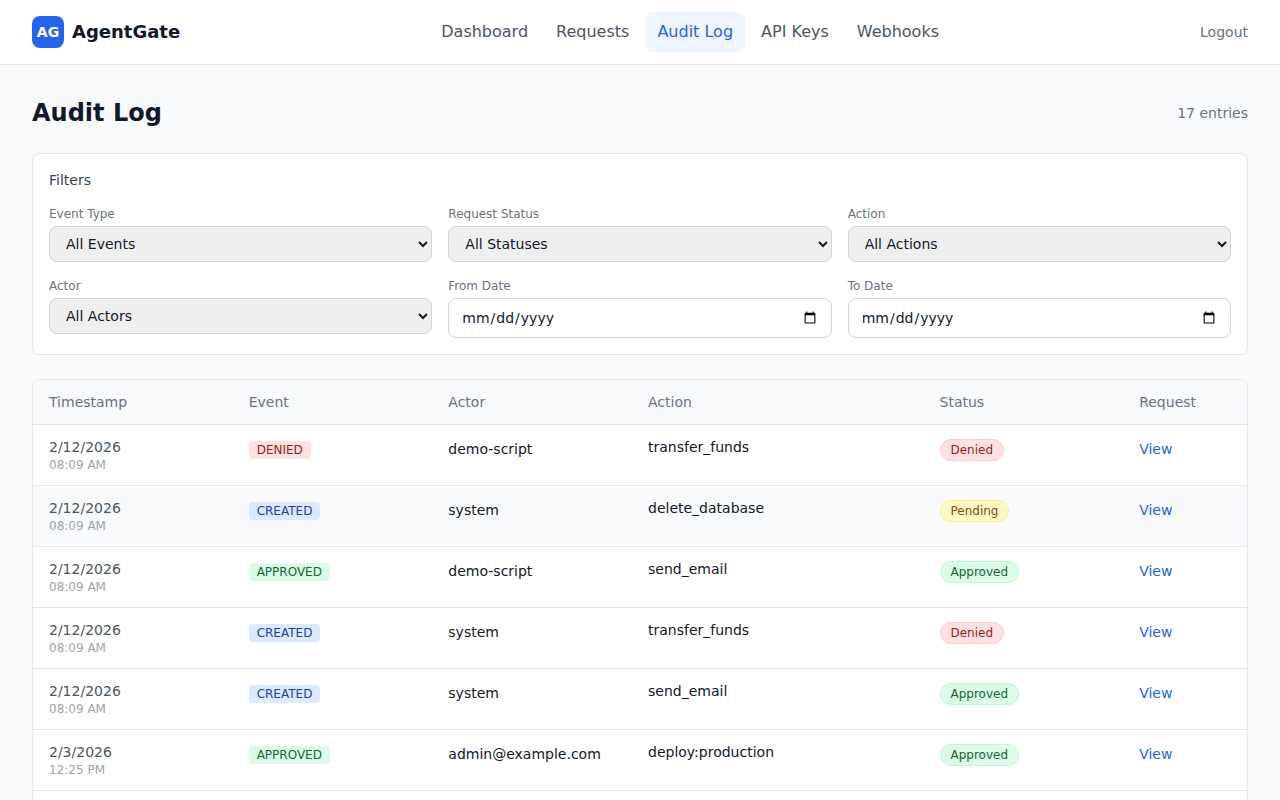Open the Action filter dropdown
The width and height of the screenshot is (1280, 800).
click(x=1039, y=244)
